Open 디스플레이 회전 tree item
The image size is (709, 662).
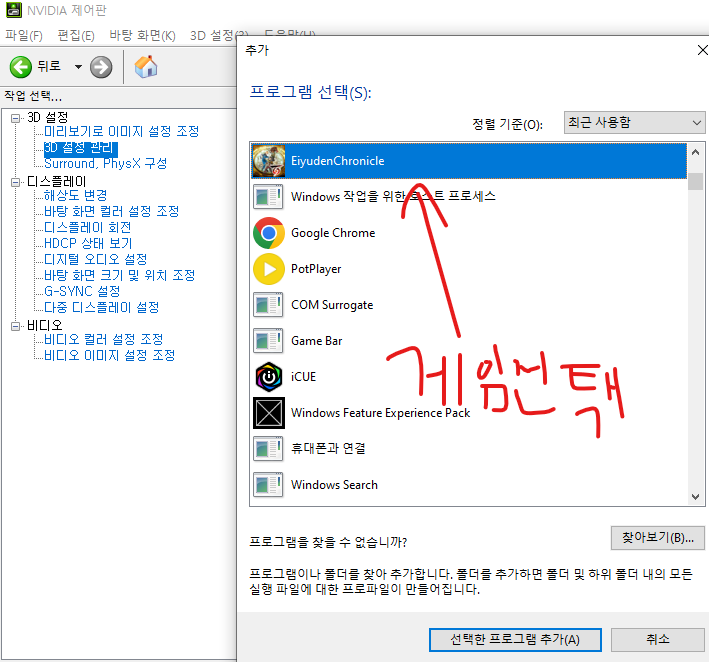pos(88,227)
